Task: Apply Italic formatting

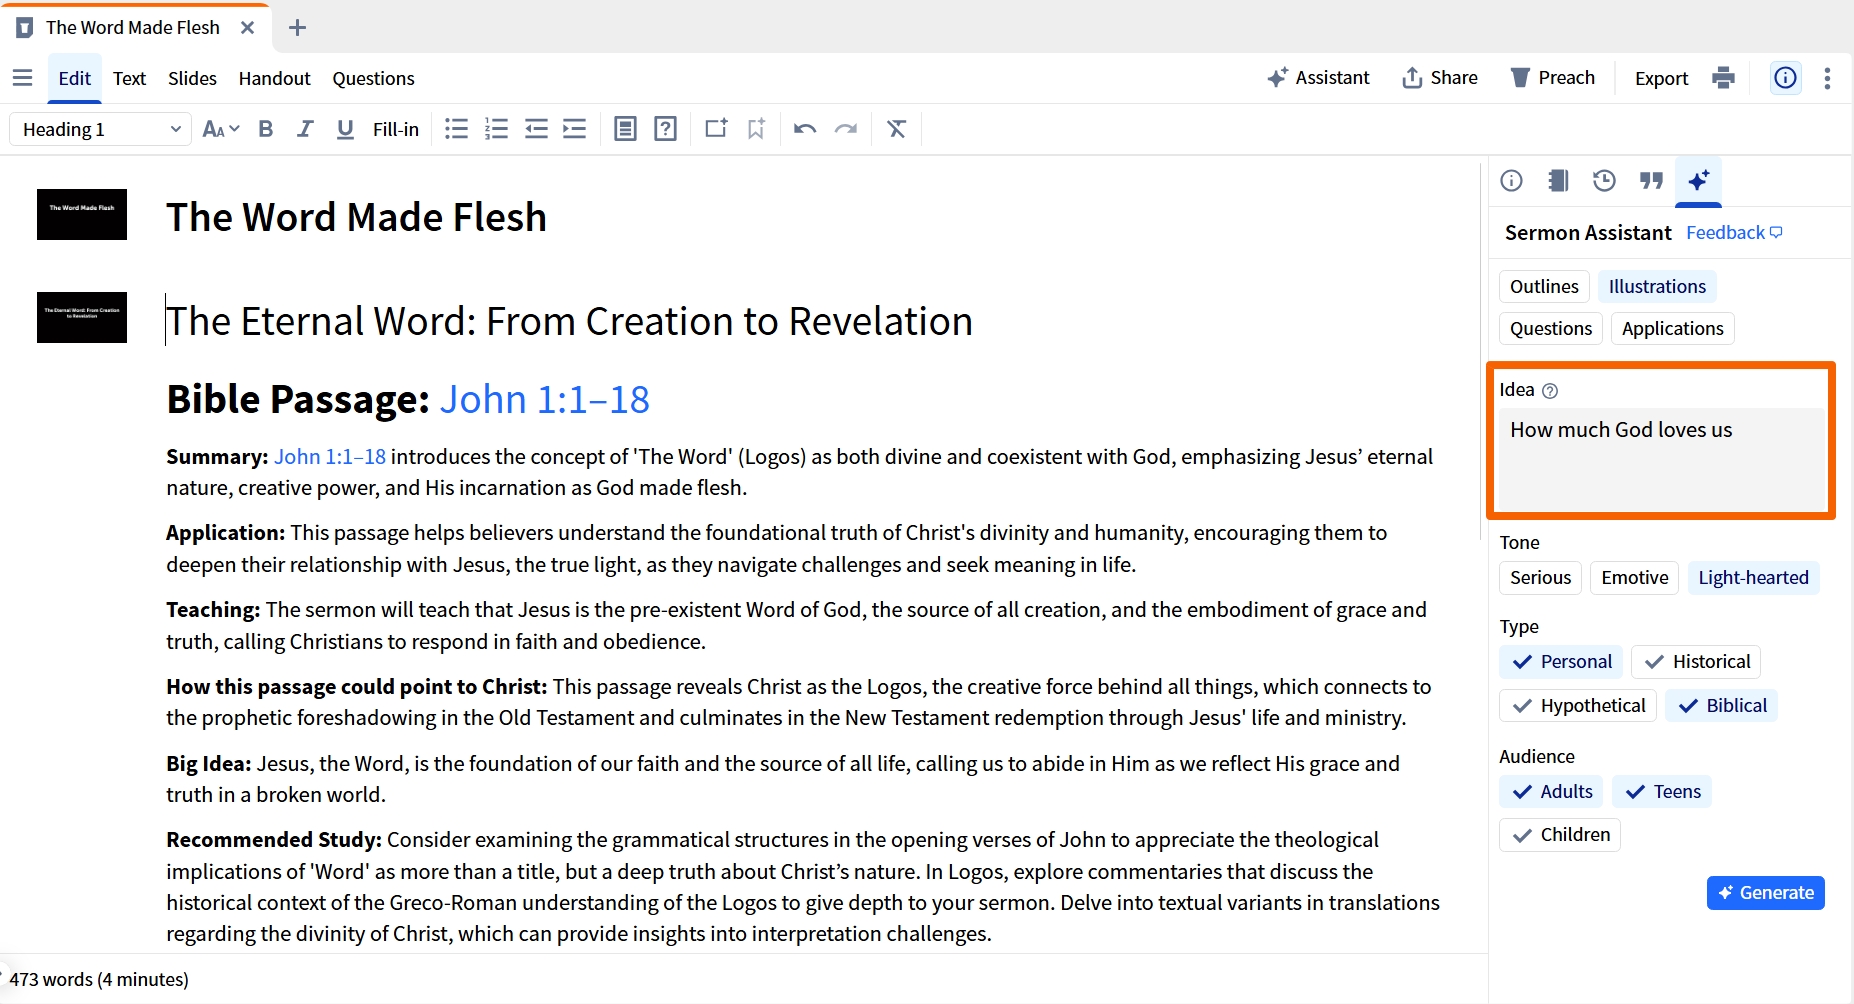Action: 305,129
